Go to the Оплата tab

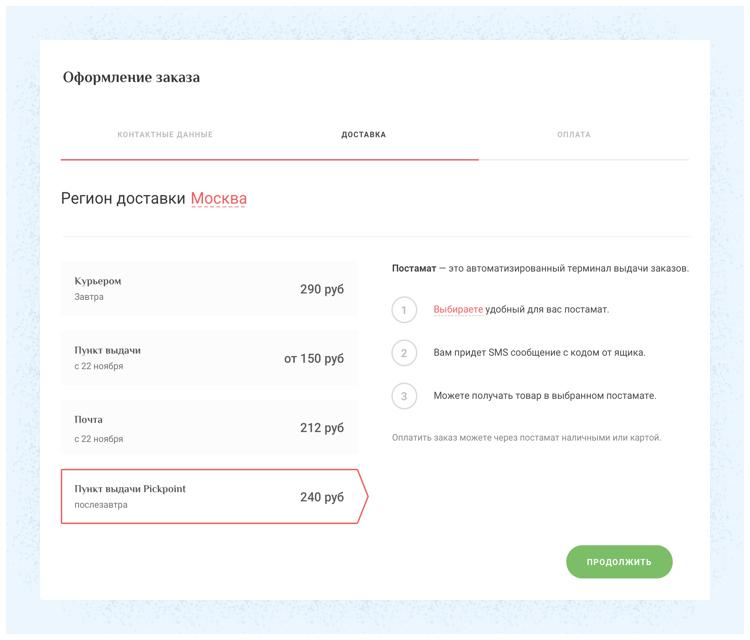(574, 135)
